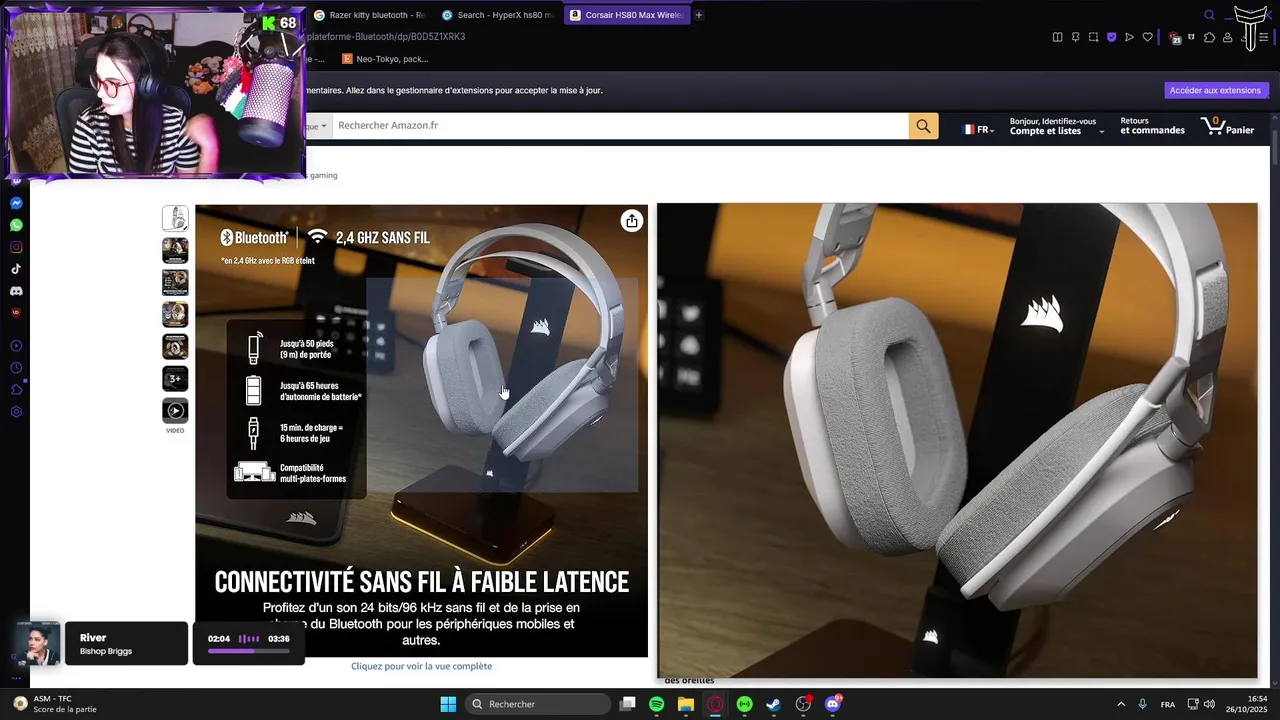Click the River song title widget
The width and height of the screenshot is (1280, 720).
124,643
